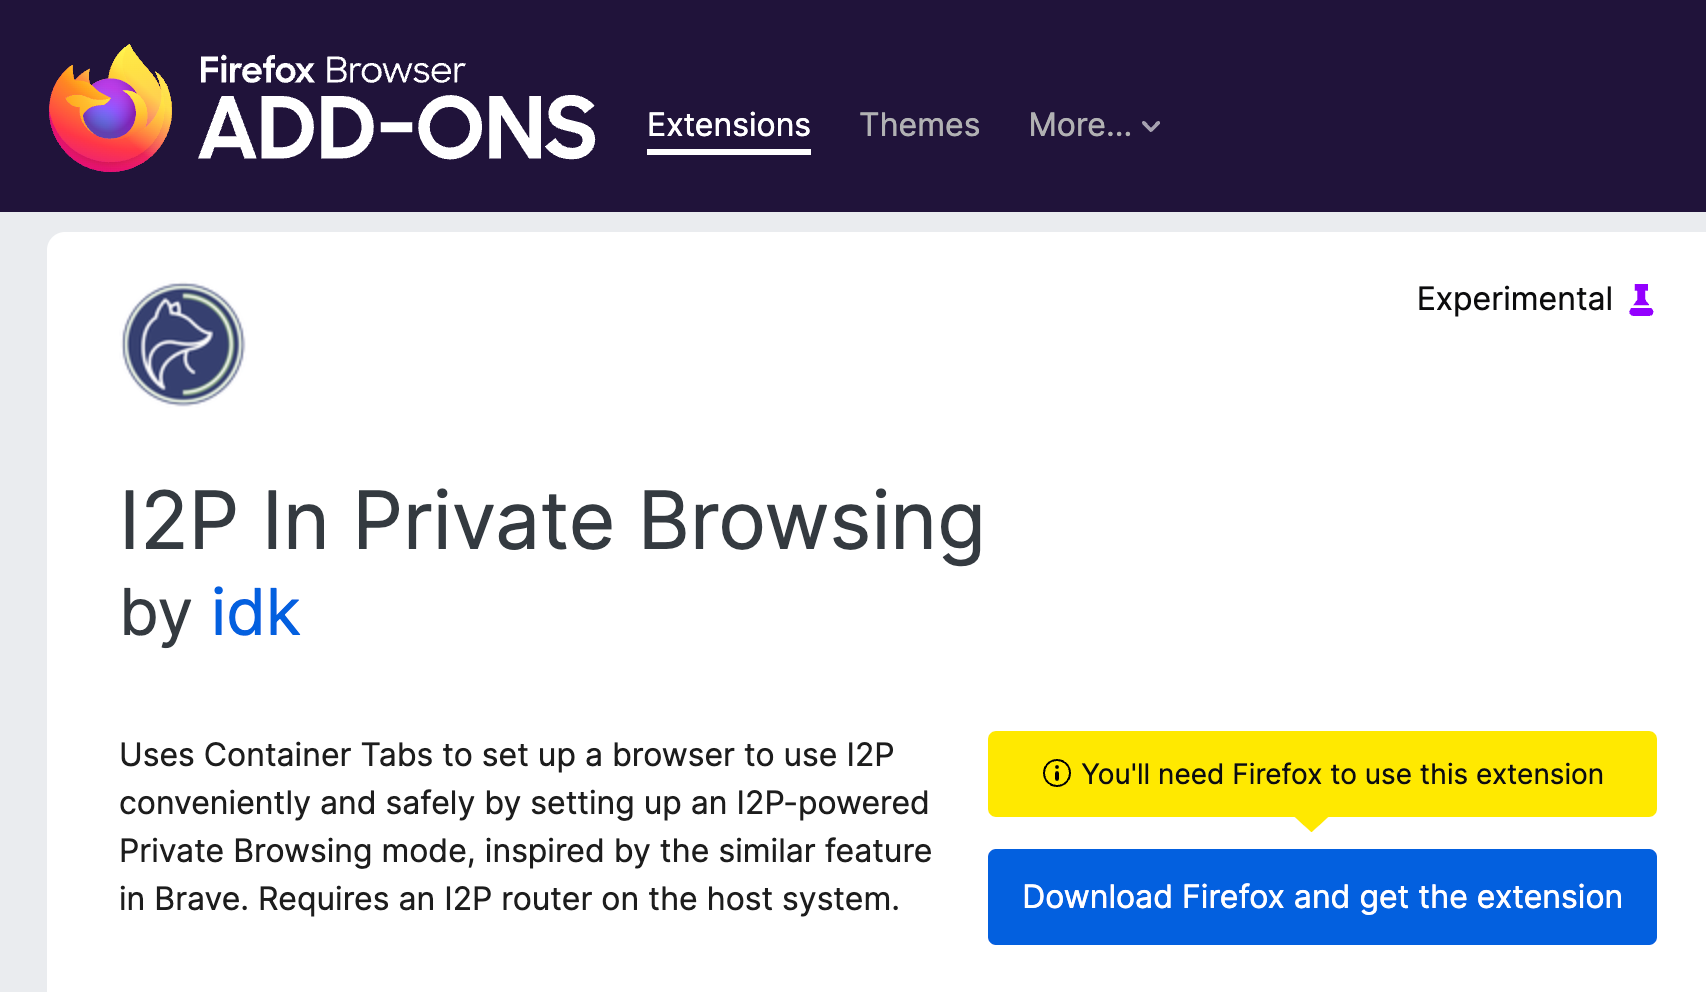Open the More... navigation menu label
Screen dimensions: 1706x992
(x=1079, y=125)
